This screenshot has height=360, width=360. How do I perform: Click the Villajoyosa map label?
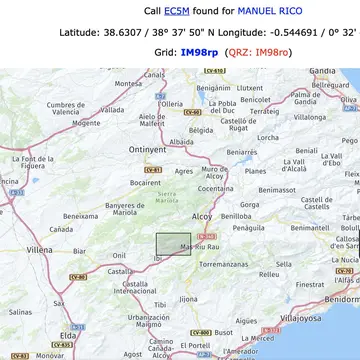pyautogui.click(x=301, y=318)
